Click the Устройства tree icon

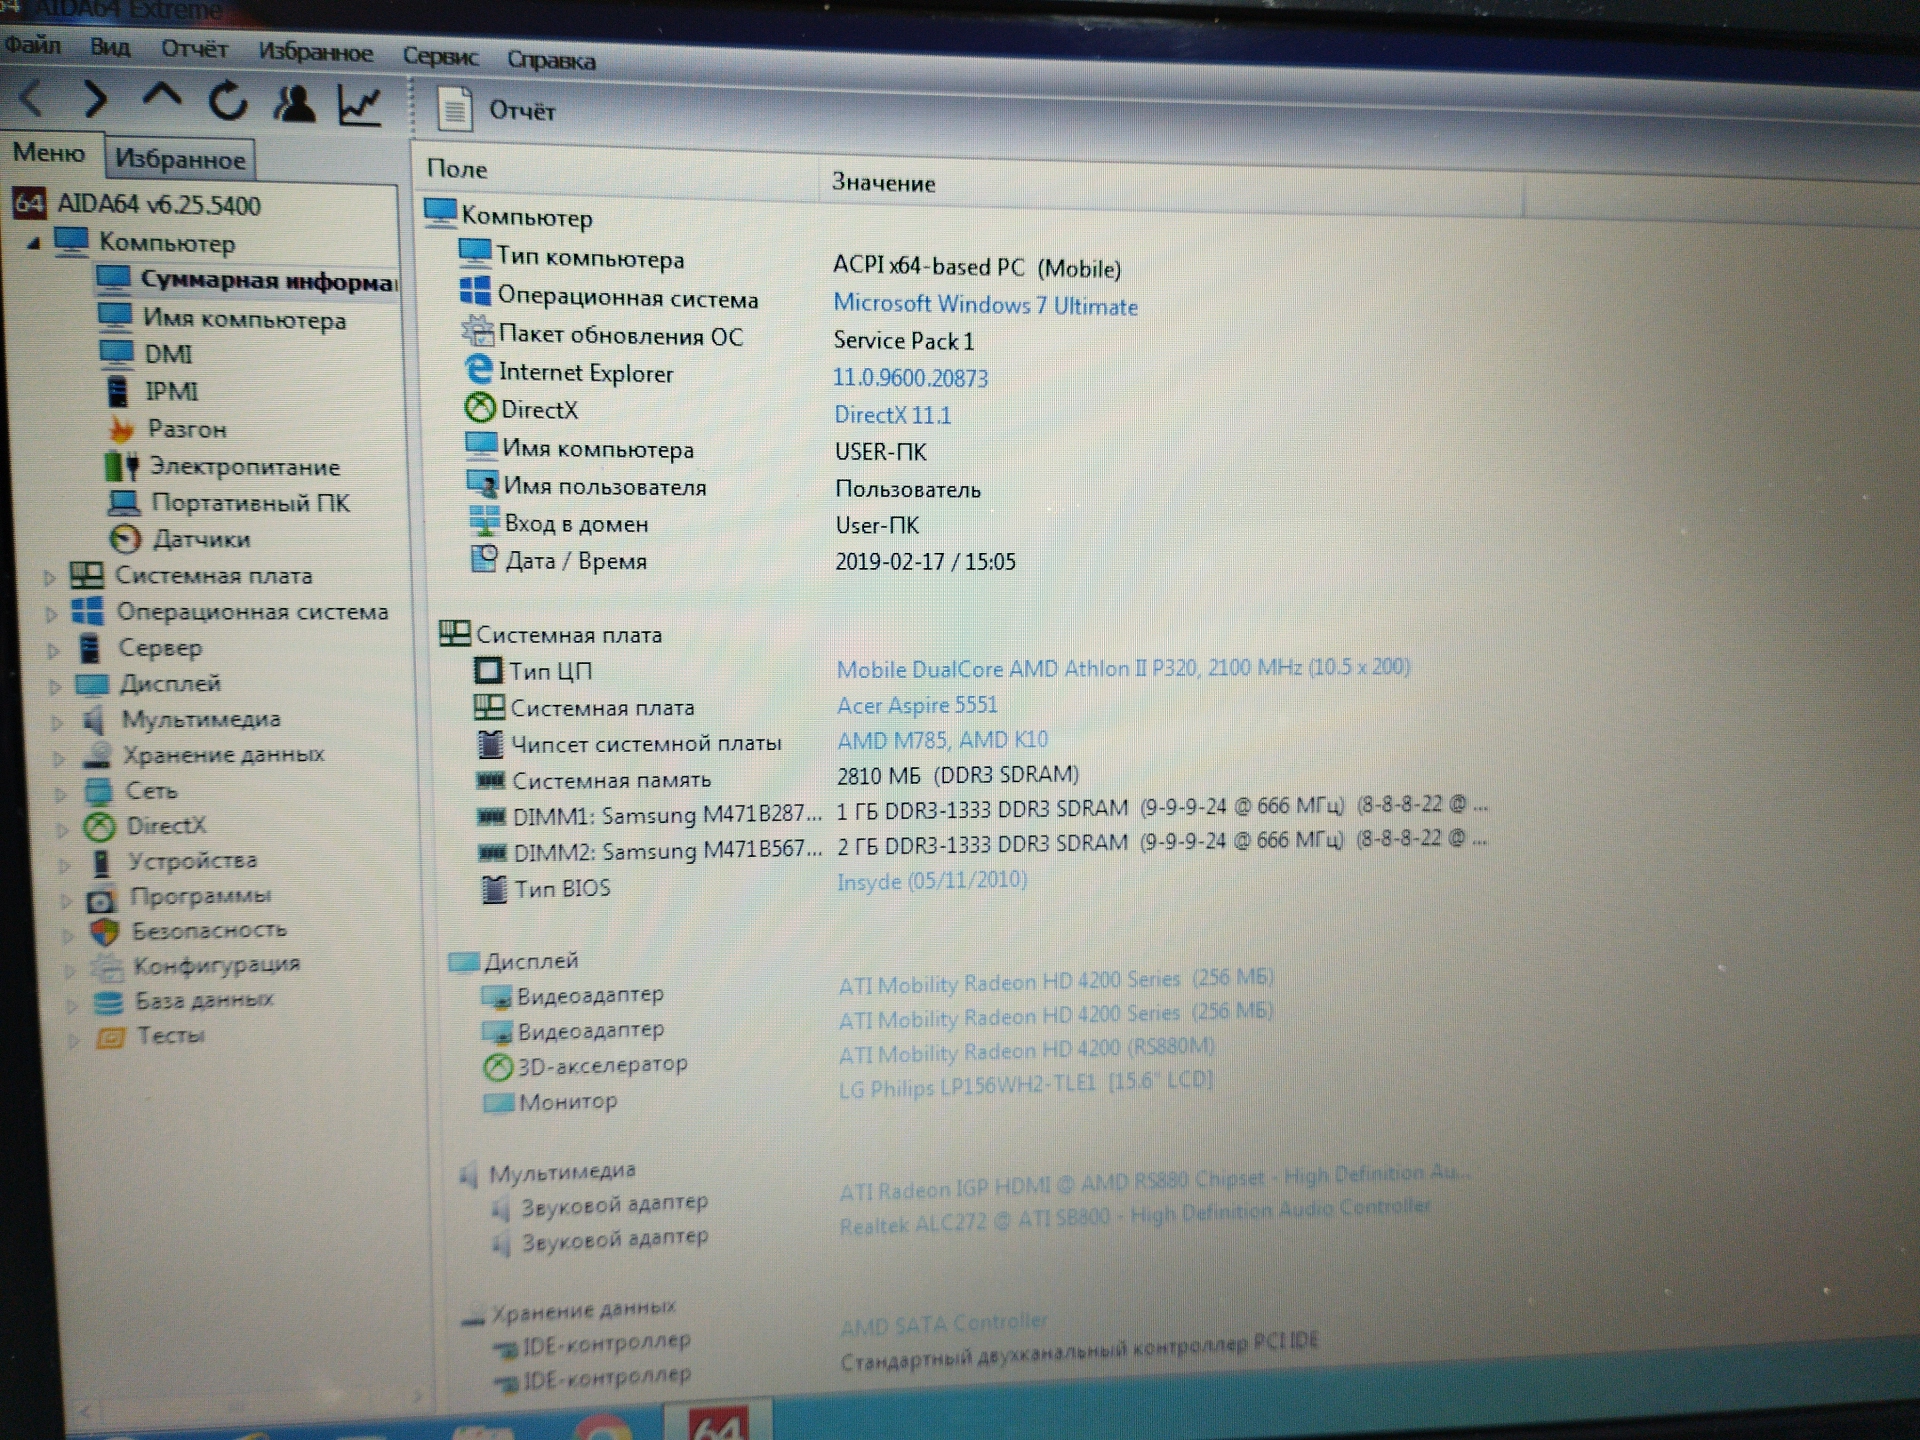point(100,862)
